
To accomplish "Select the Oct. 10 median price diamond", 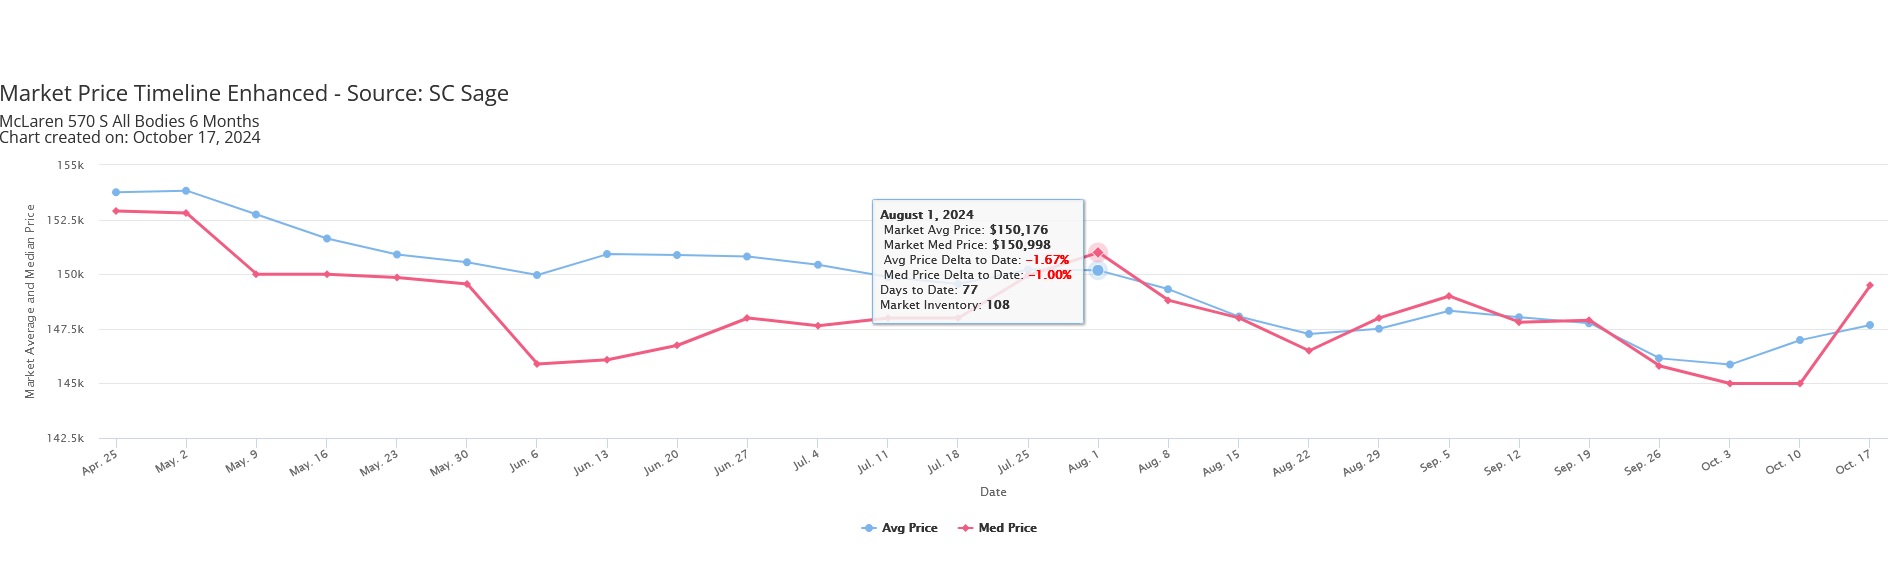I will pyautogui.click(x=1799, y=384).
